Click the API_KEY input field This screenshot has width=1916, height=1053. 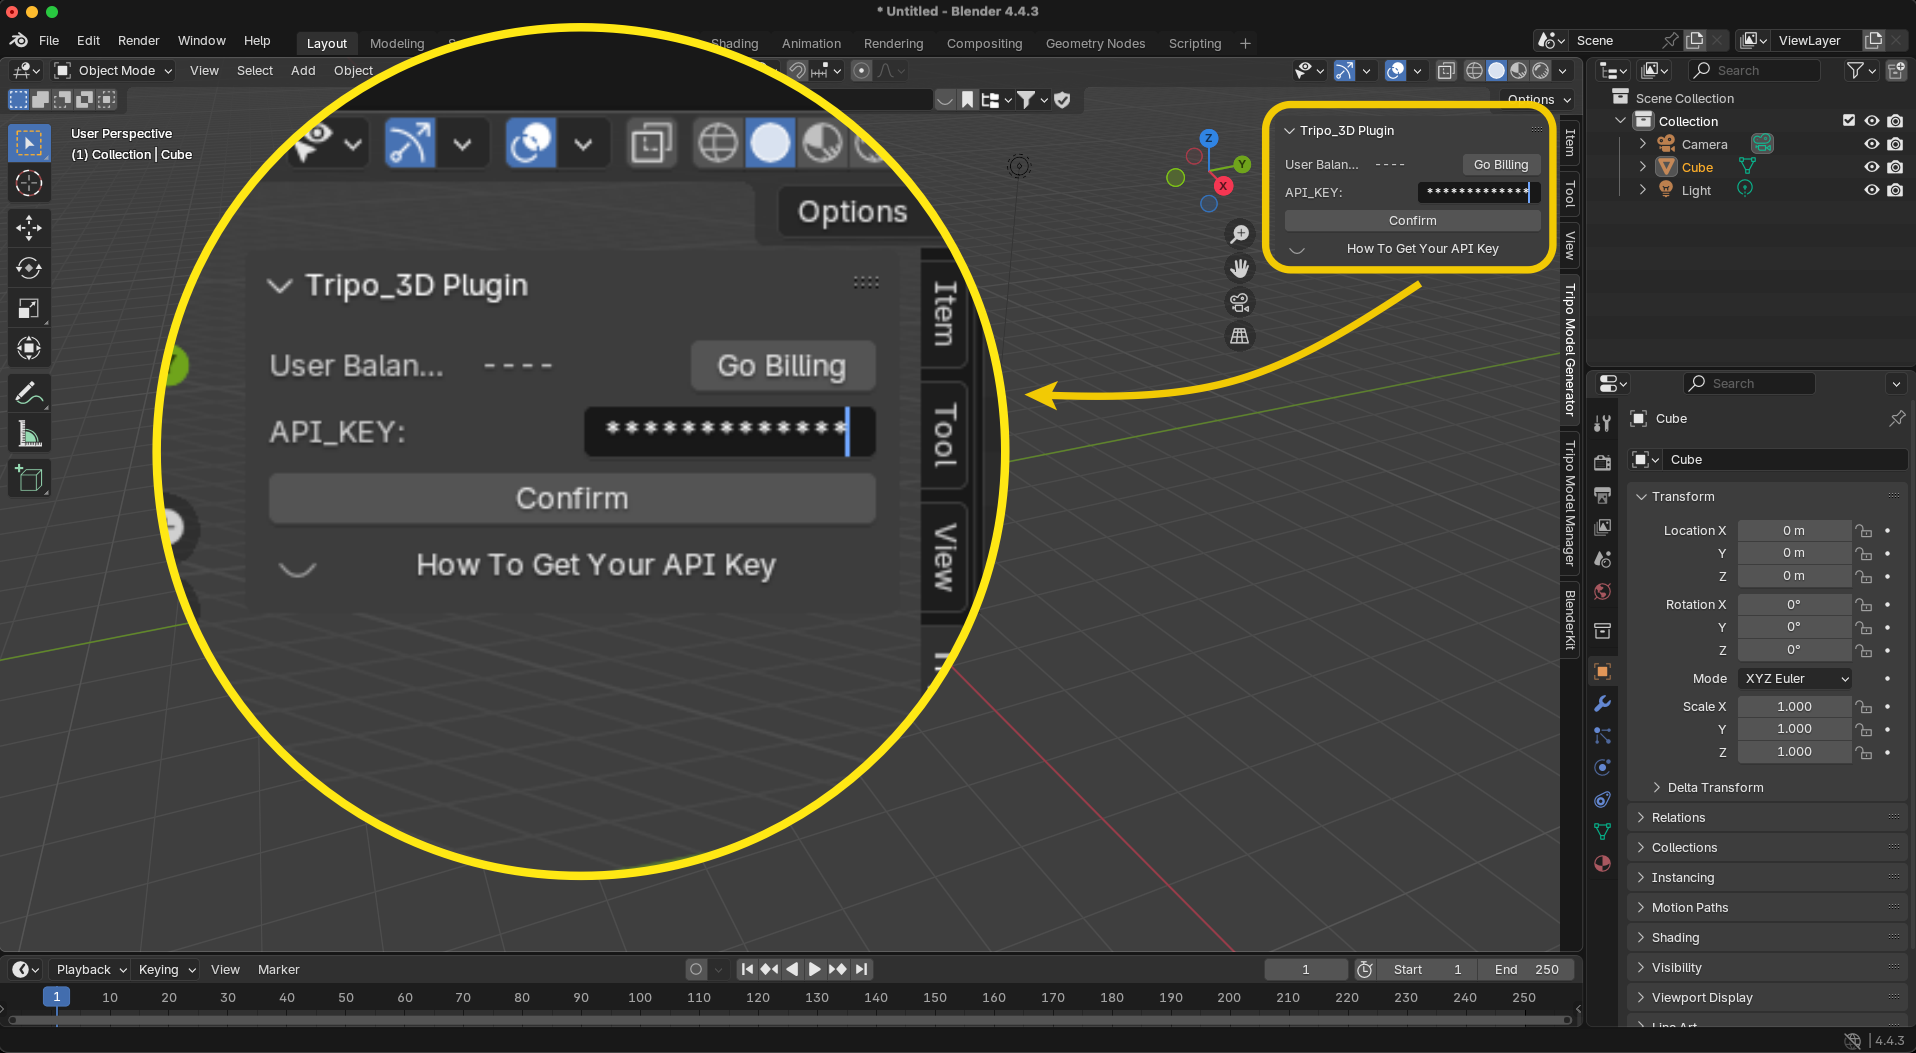tap(1478, 192)
